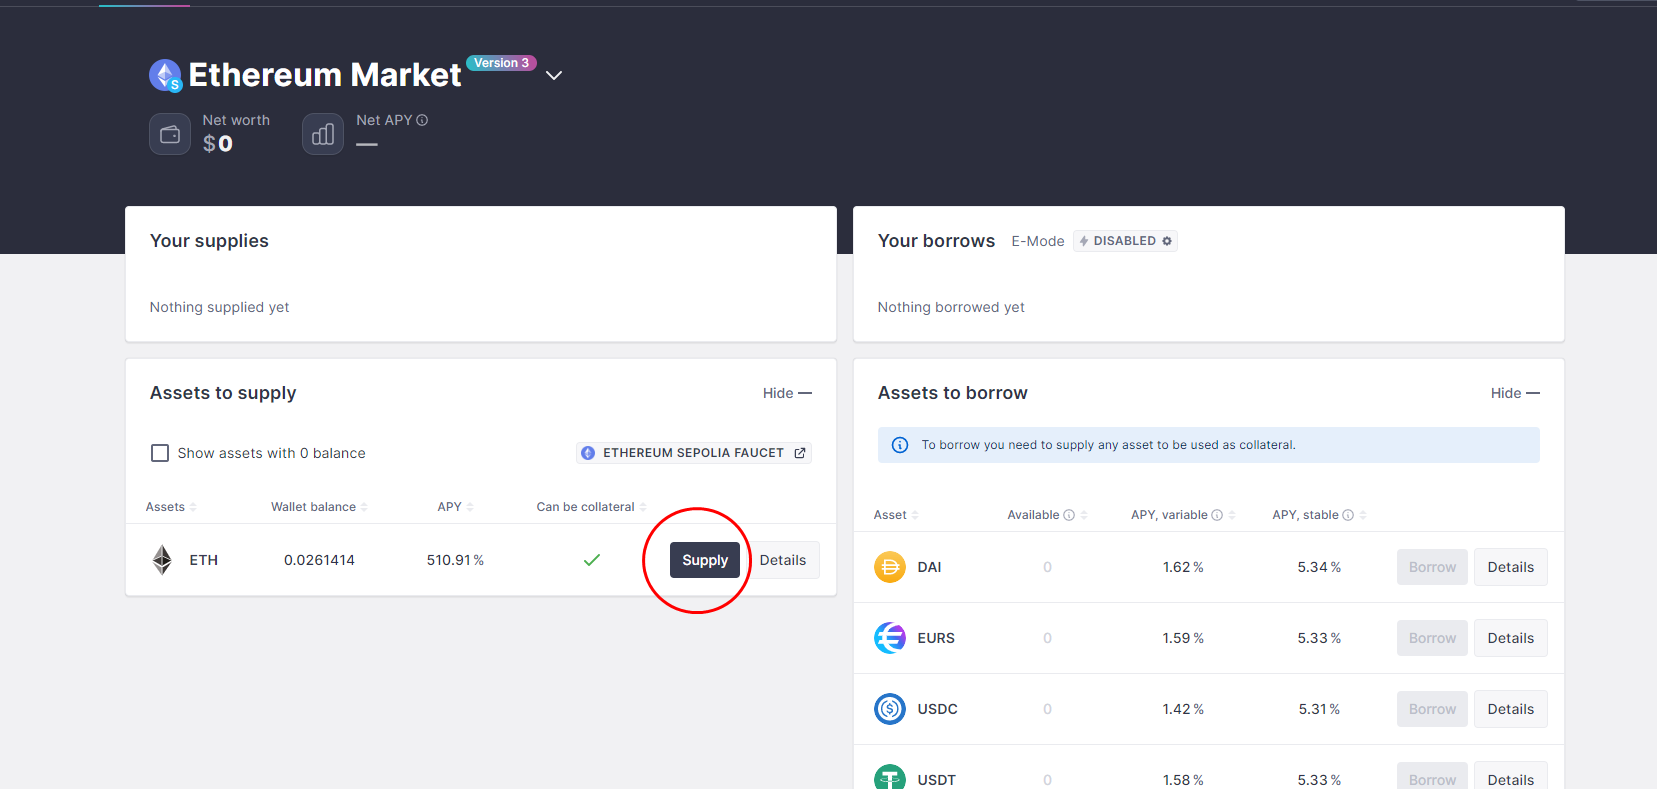Collapse the Assets to borrow panel
The height and width of the screenshot is (789, 1657).
click(x=1514, y=393)
